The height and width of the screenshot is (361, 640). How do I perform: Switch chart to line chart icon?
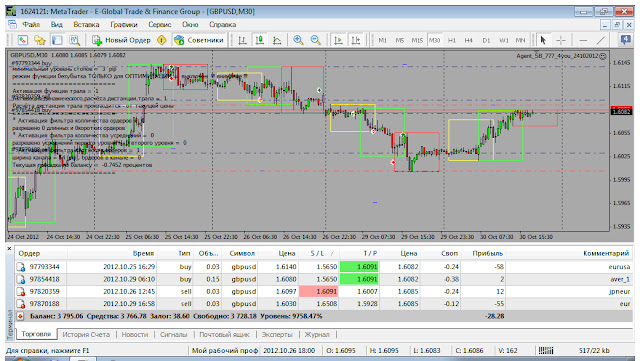point(277,40)
